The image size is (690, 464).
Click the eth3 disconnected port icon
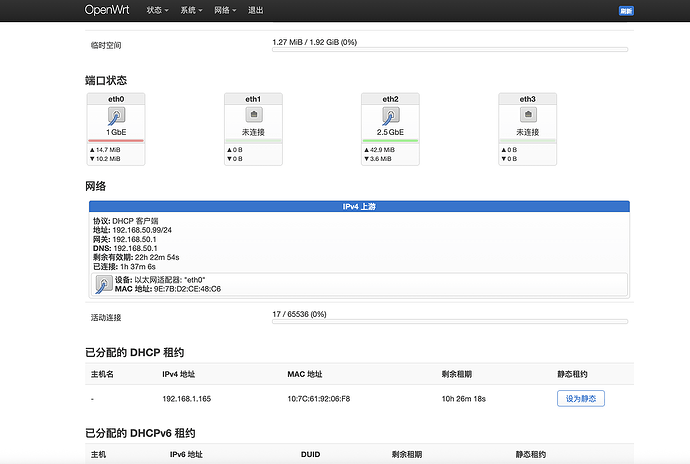[527, 116]
